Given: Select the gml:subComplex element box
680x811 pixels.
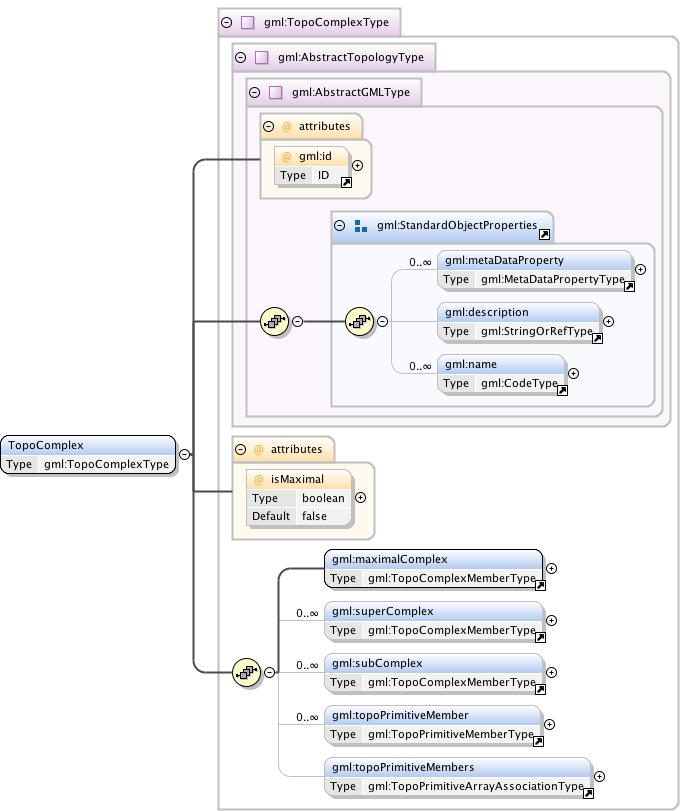Looking at the screenshot, I should tap(433, 672).
